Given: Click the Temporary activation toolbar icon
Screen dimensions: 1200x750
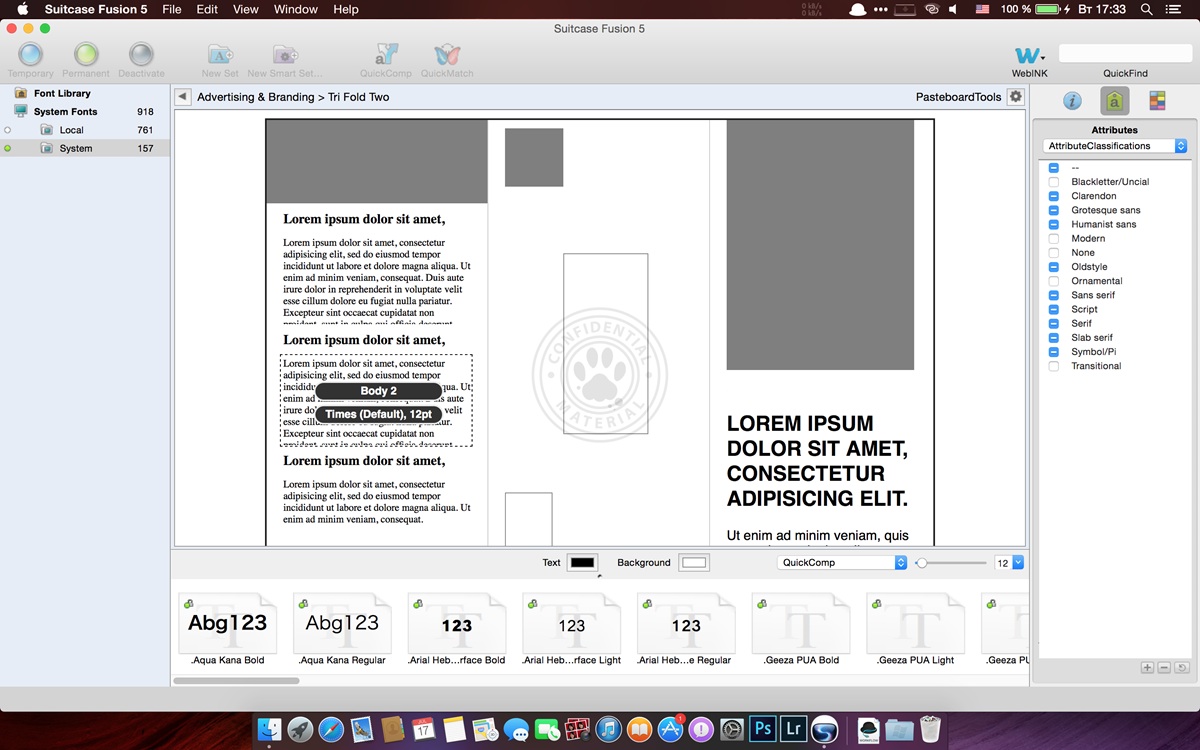Looking at the screenshot, I should pos(31,54).
